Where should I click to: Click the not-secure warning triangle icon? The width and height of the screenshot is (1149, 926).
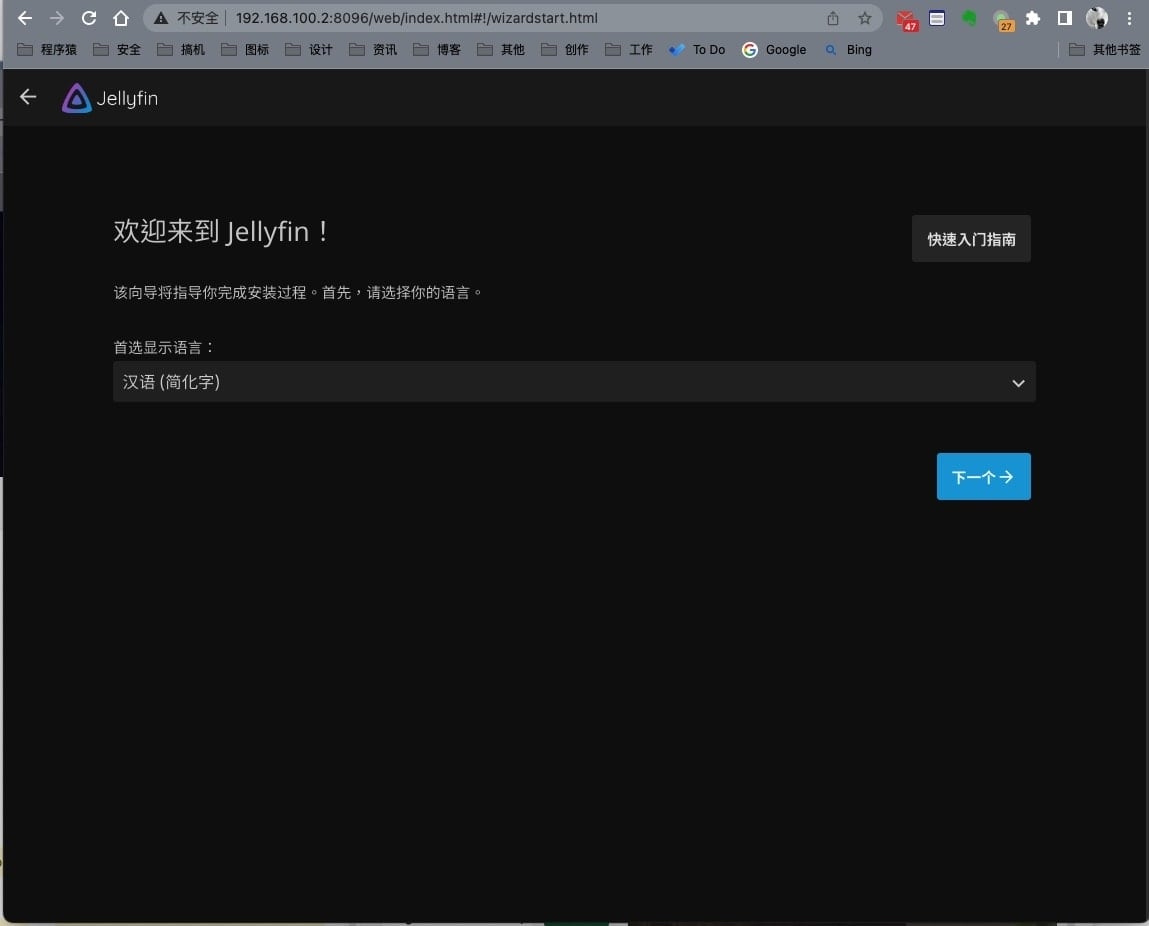pos(161,18)
